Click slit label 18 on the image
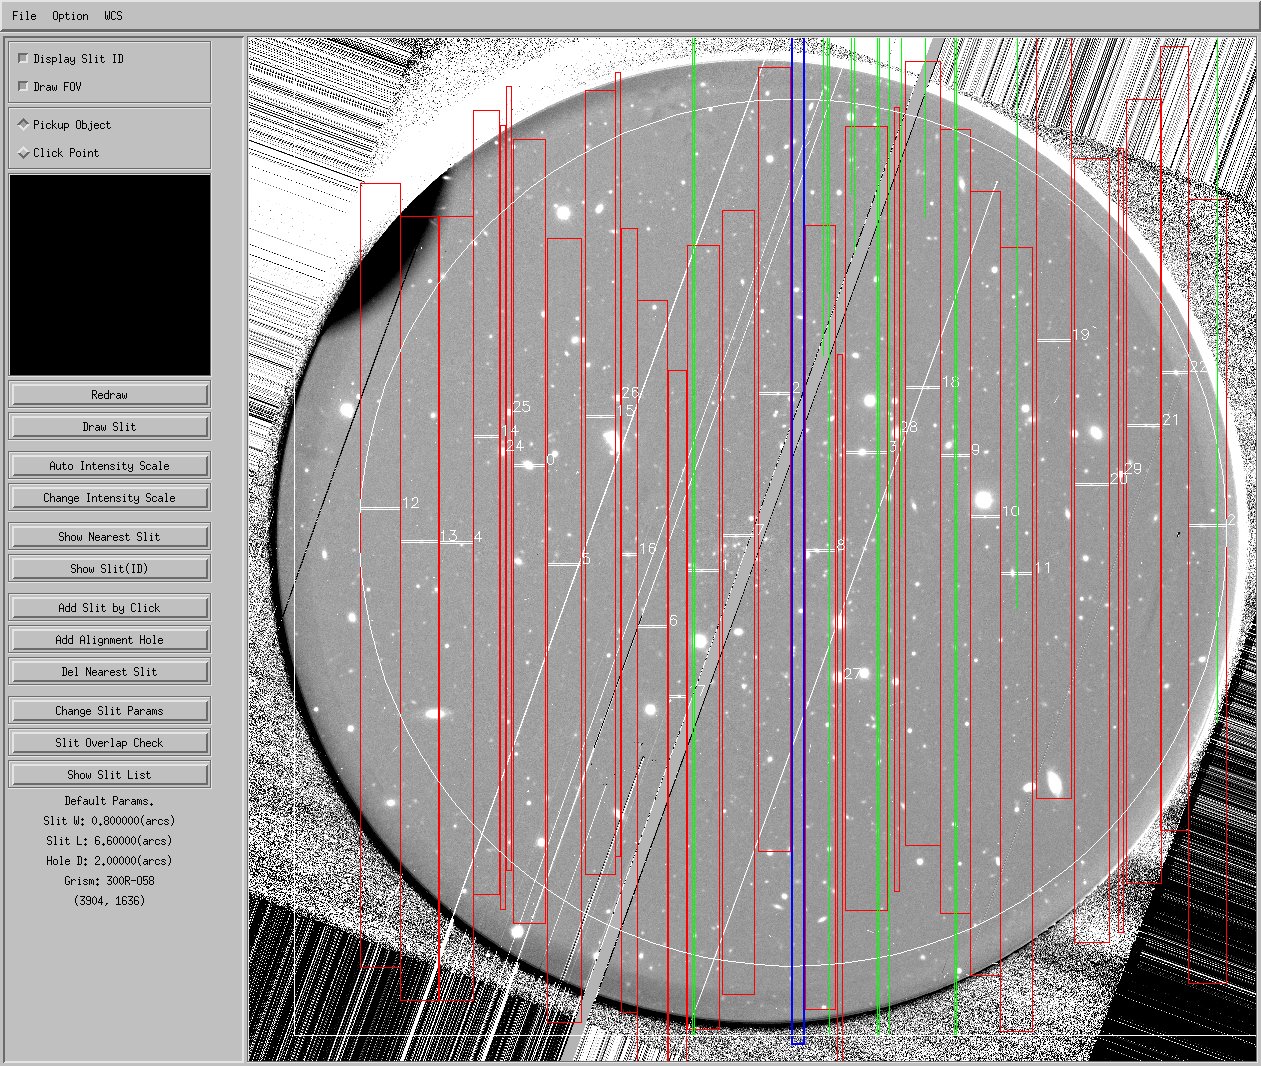This screenshot has width=1261, height=1066. (x=950, y=381)
